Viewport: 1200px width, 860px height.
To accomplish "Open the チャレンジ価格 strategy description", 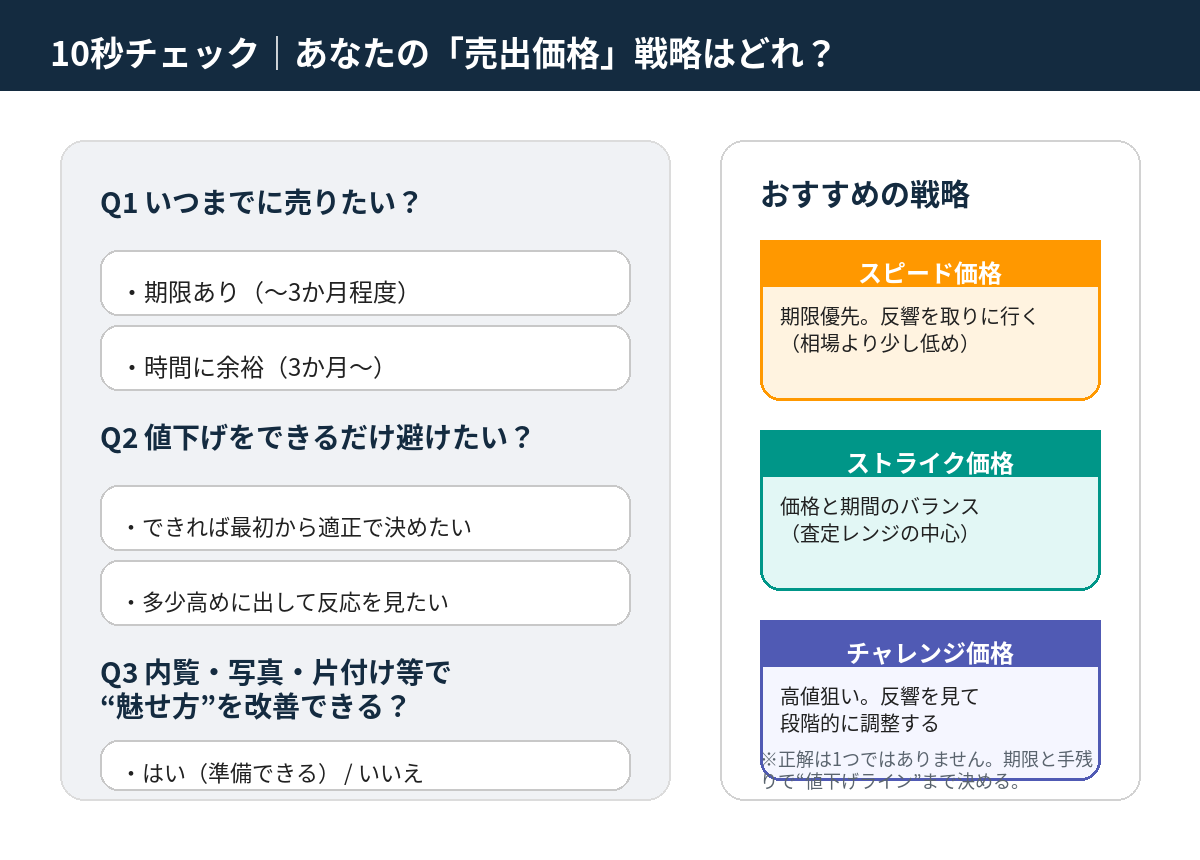I will coord(879,697).
